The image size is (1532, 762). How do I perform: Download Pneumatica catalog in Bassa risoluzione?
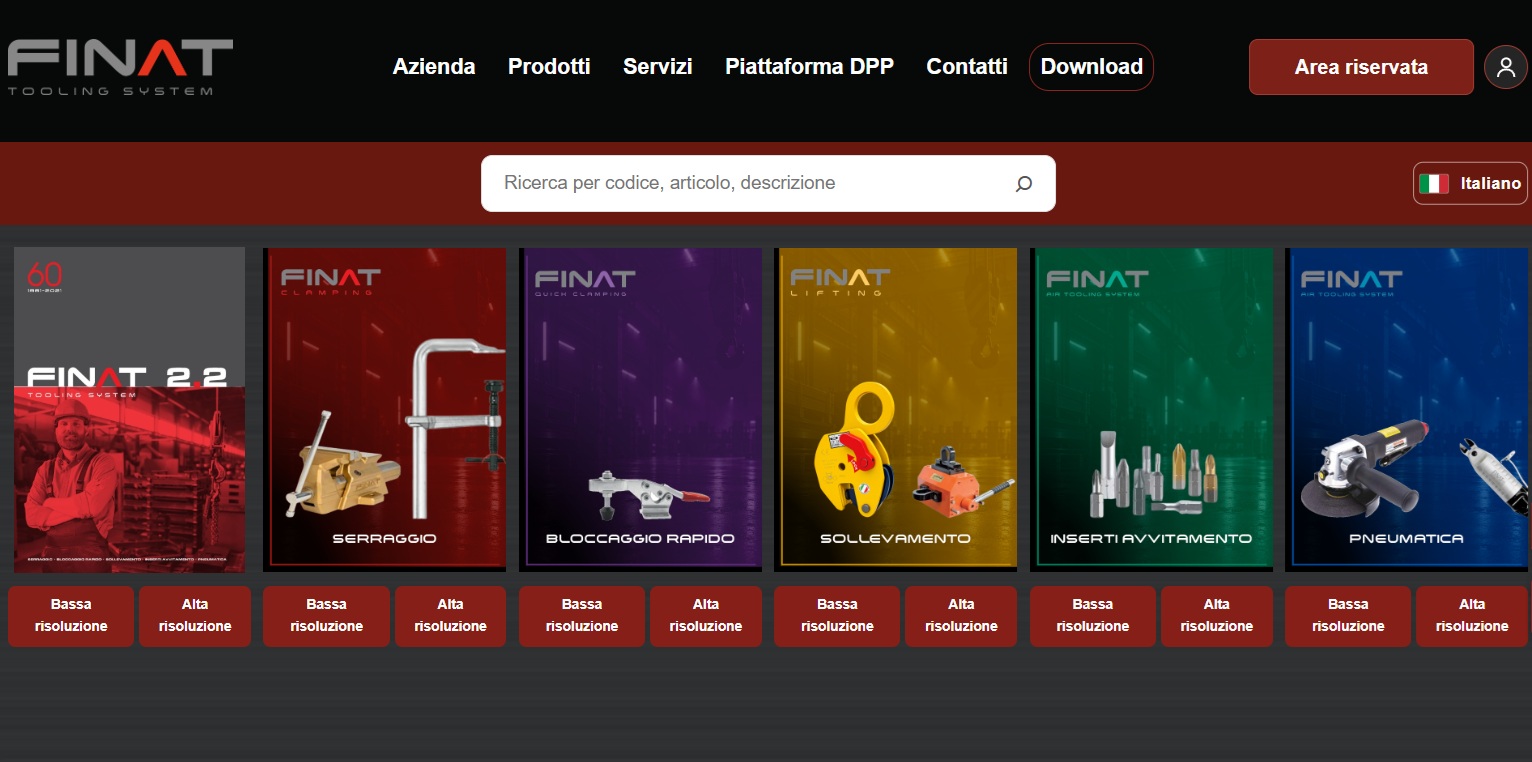pyautogui.click(x=1348, y=616)
